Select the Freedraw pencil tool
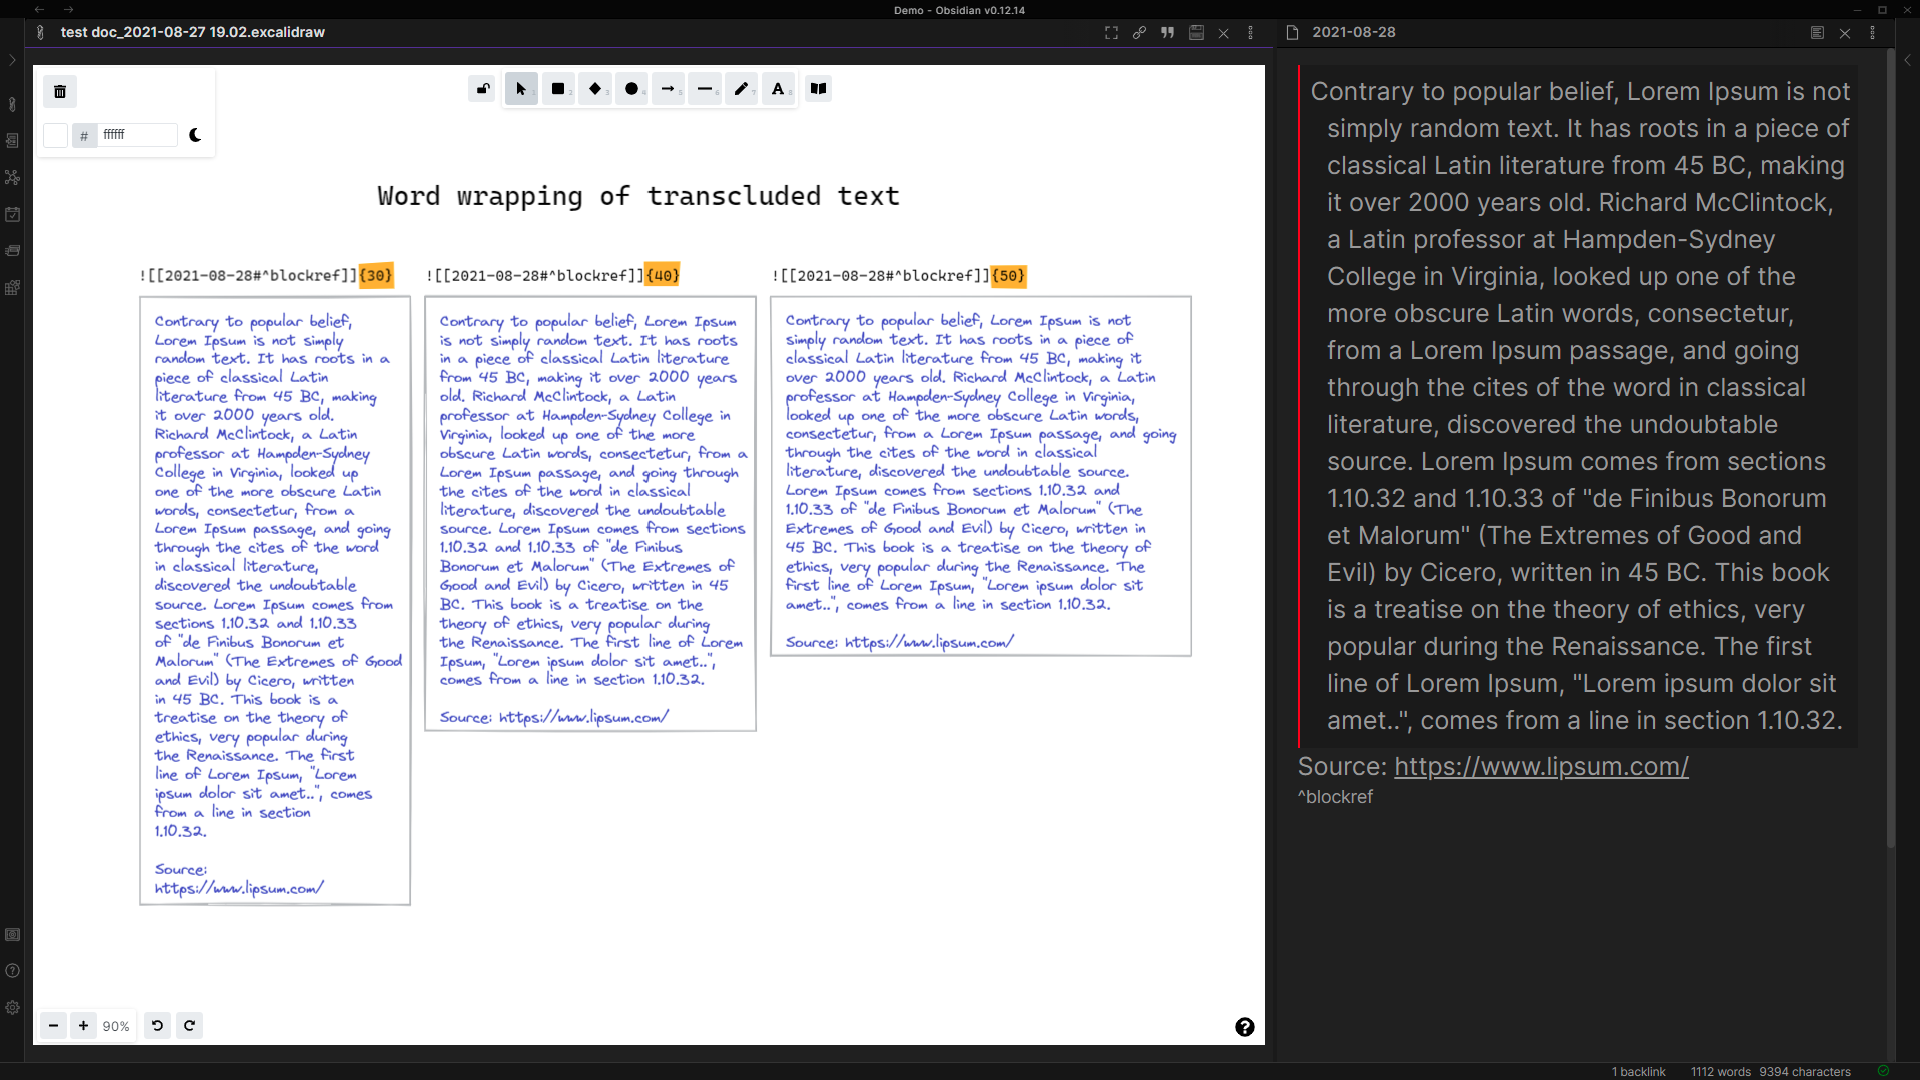Viewport: 1920px width, 1080px height. pos(741,89)
